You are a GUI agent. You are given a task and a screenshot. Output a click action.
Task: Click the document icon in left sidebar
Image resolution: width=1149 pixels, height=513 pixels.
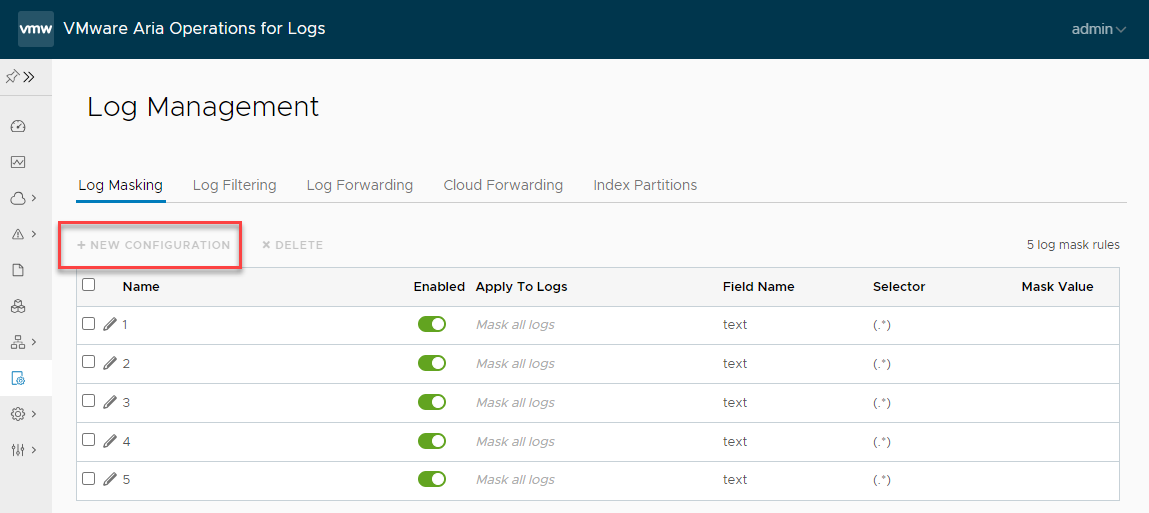(x=17, y=270)
